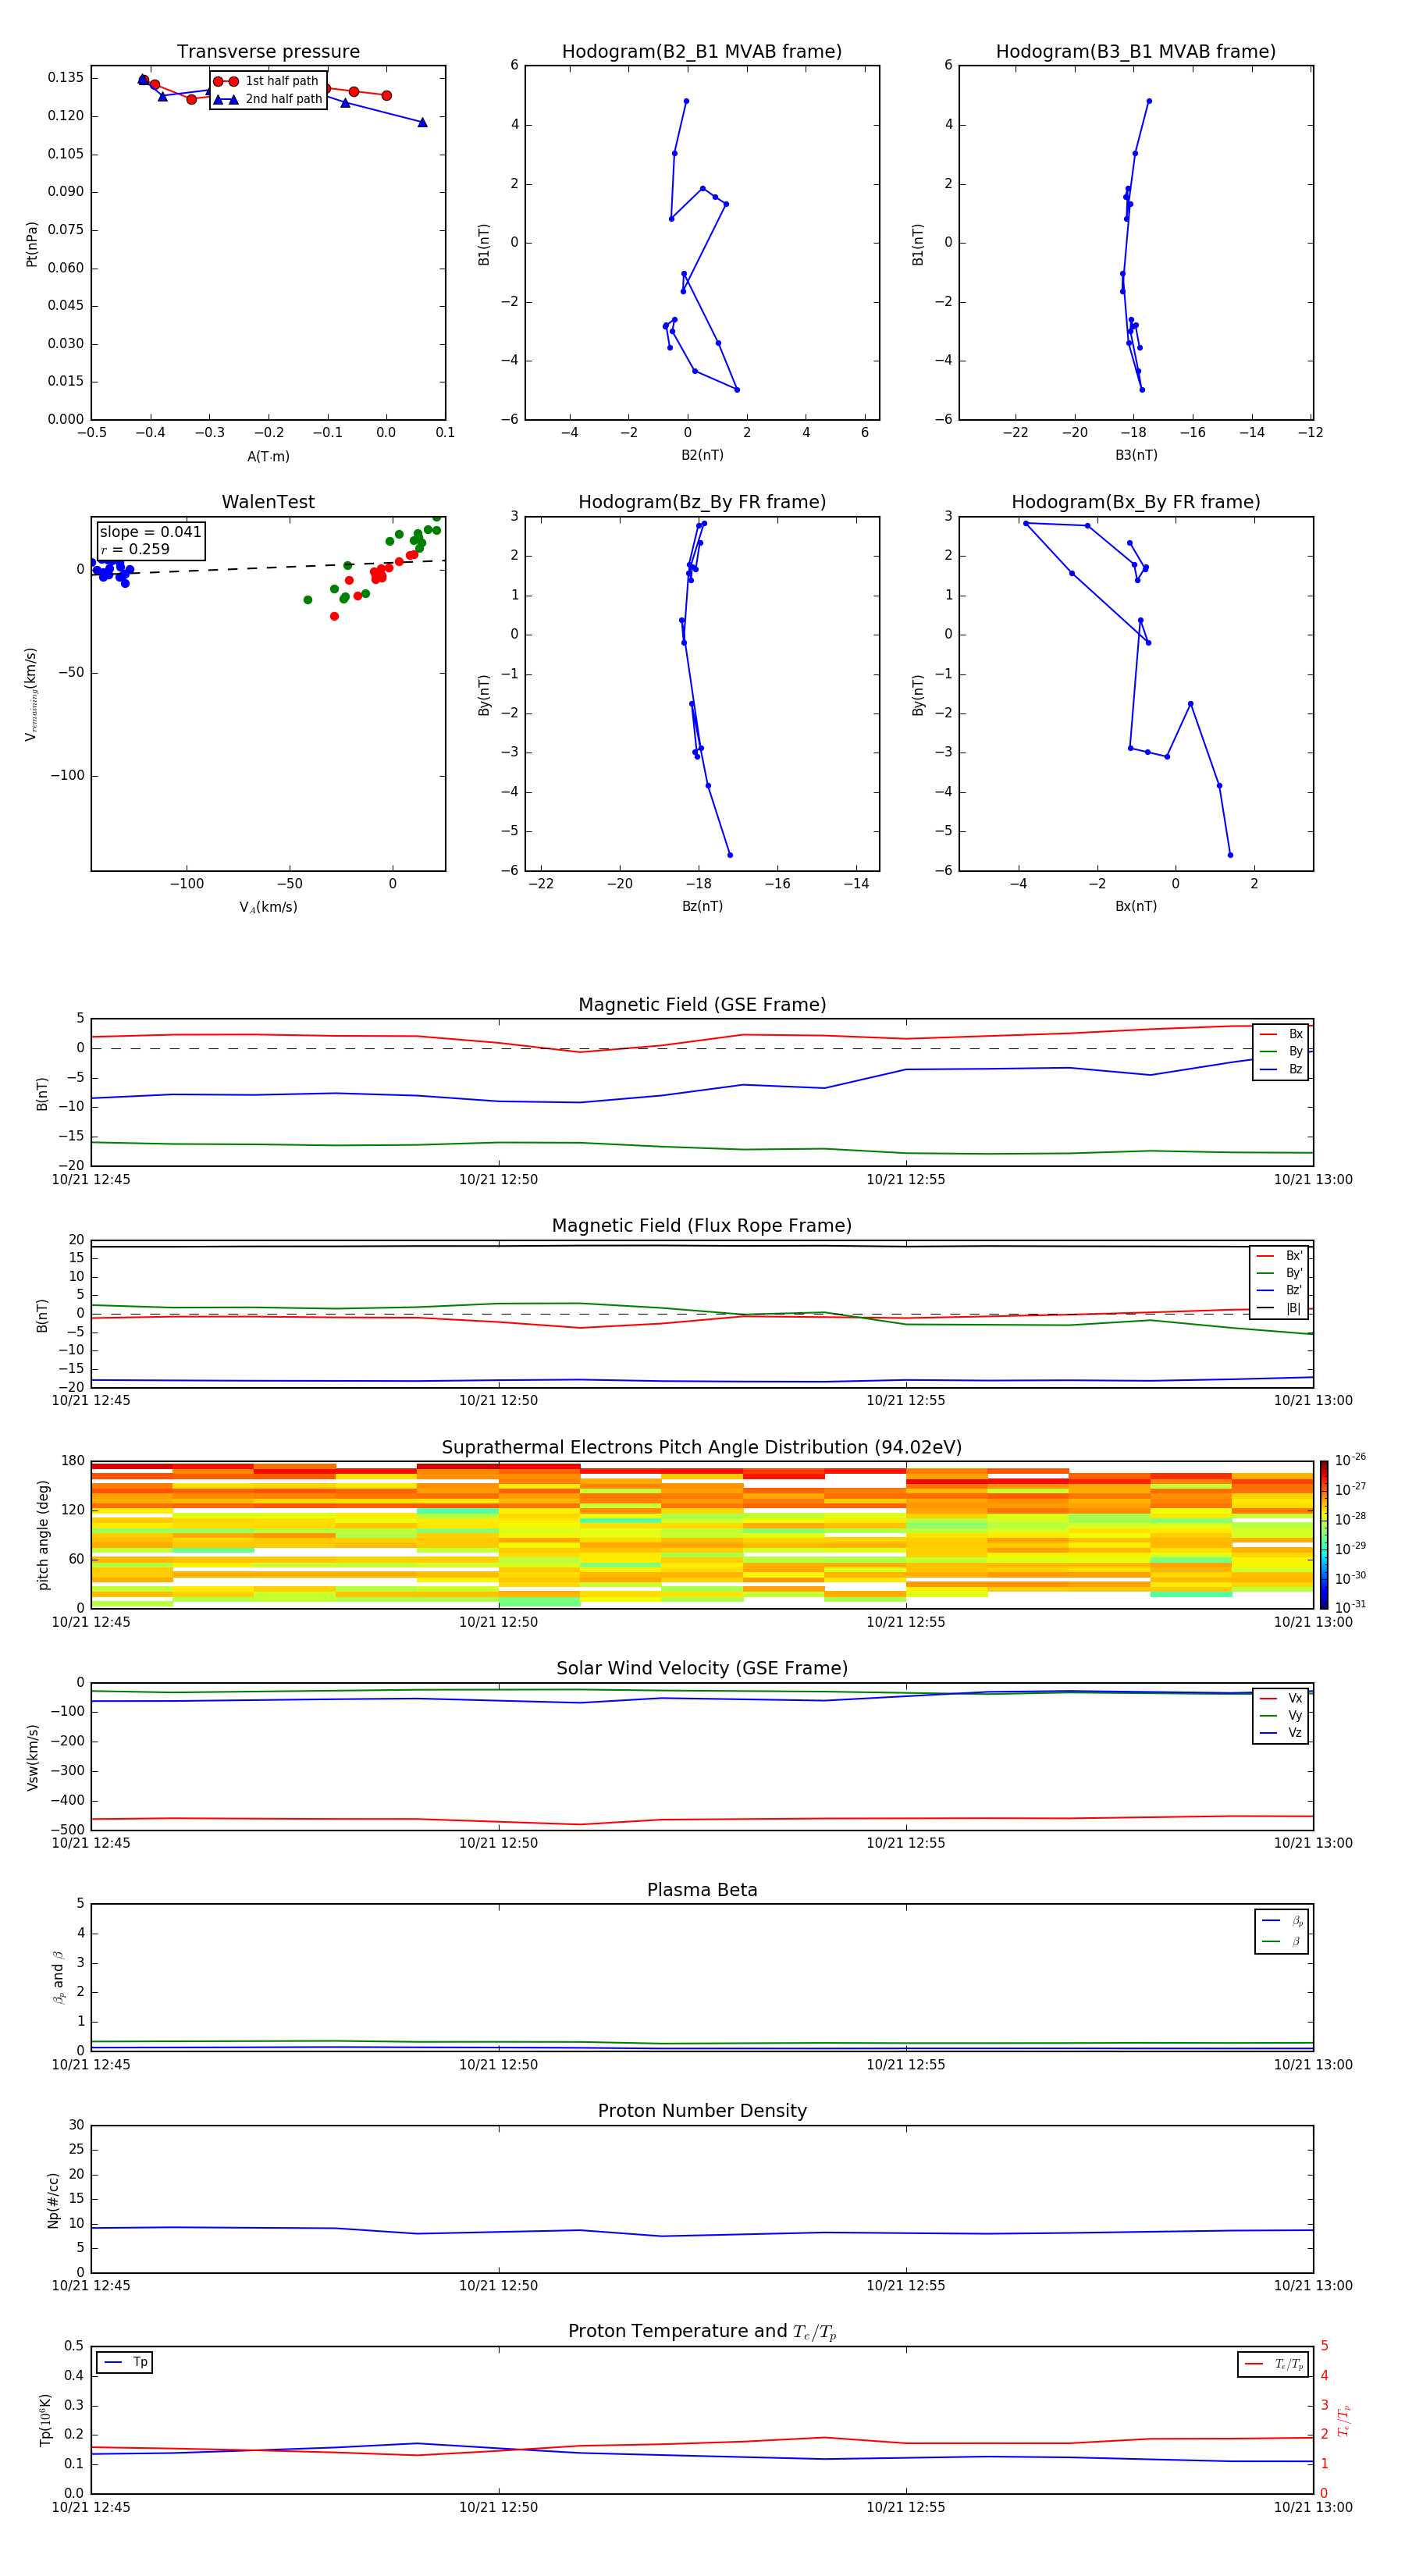Screen dimensions: 1405x2576
Task: Click 10/21 12:50 tick under Proton Temperature plot
Action: pyautogui.click(x=498, y=2507)
